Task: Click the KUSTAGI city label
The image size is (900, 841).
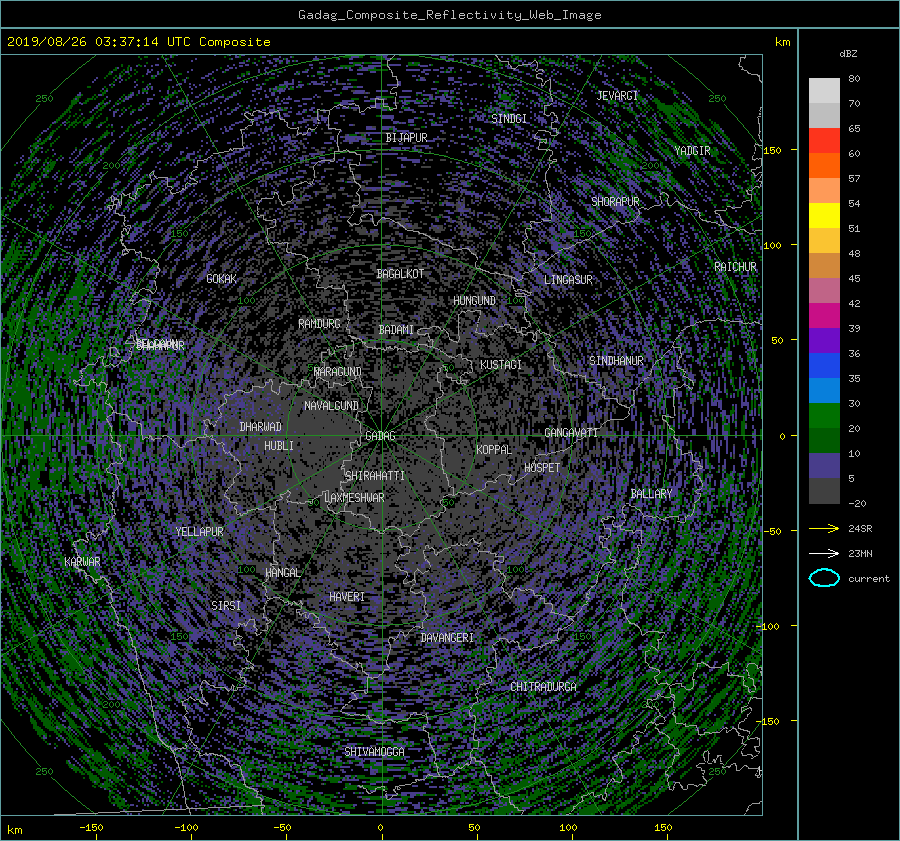Action: tap(501, 365)
